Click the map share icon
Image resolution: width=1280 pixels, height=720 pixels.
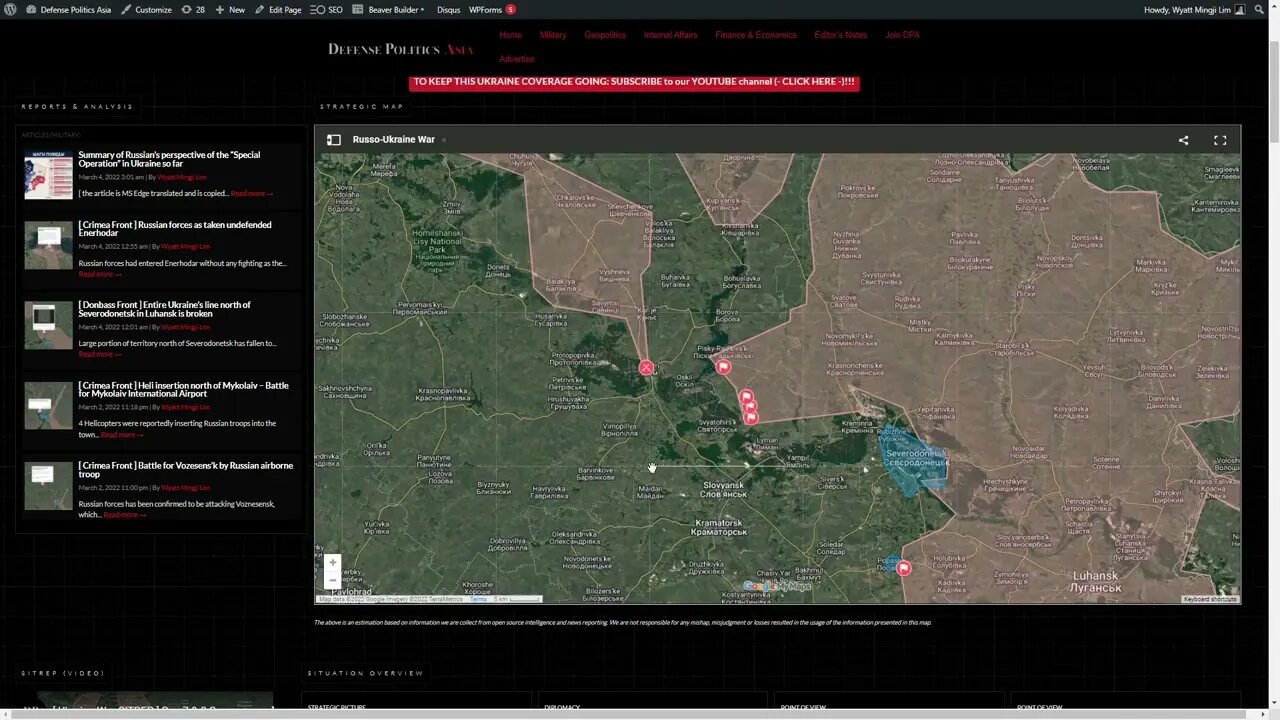click(1183, 140)
